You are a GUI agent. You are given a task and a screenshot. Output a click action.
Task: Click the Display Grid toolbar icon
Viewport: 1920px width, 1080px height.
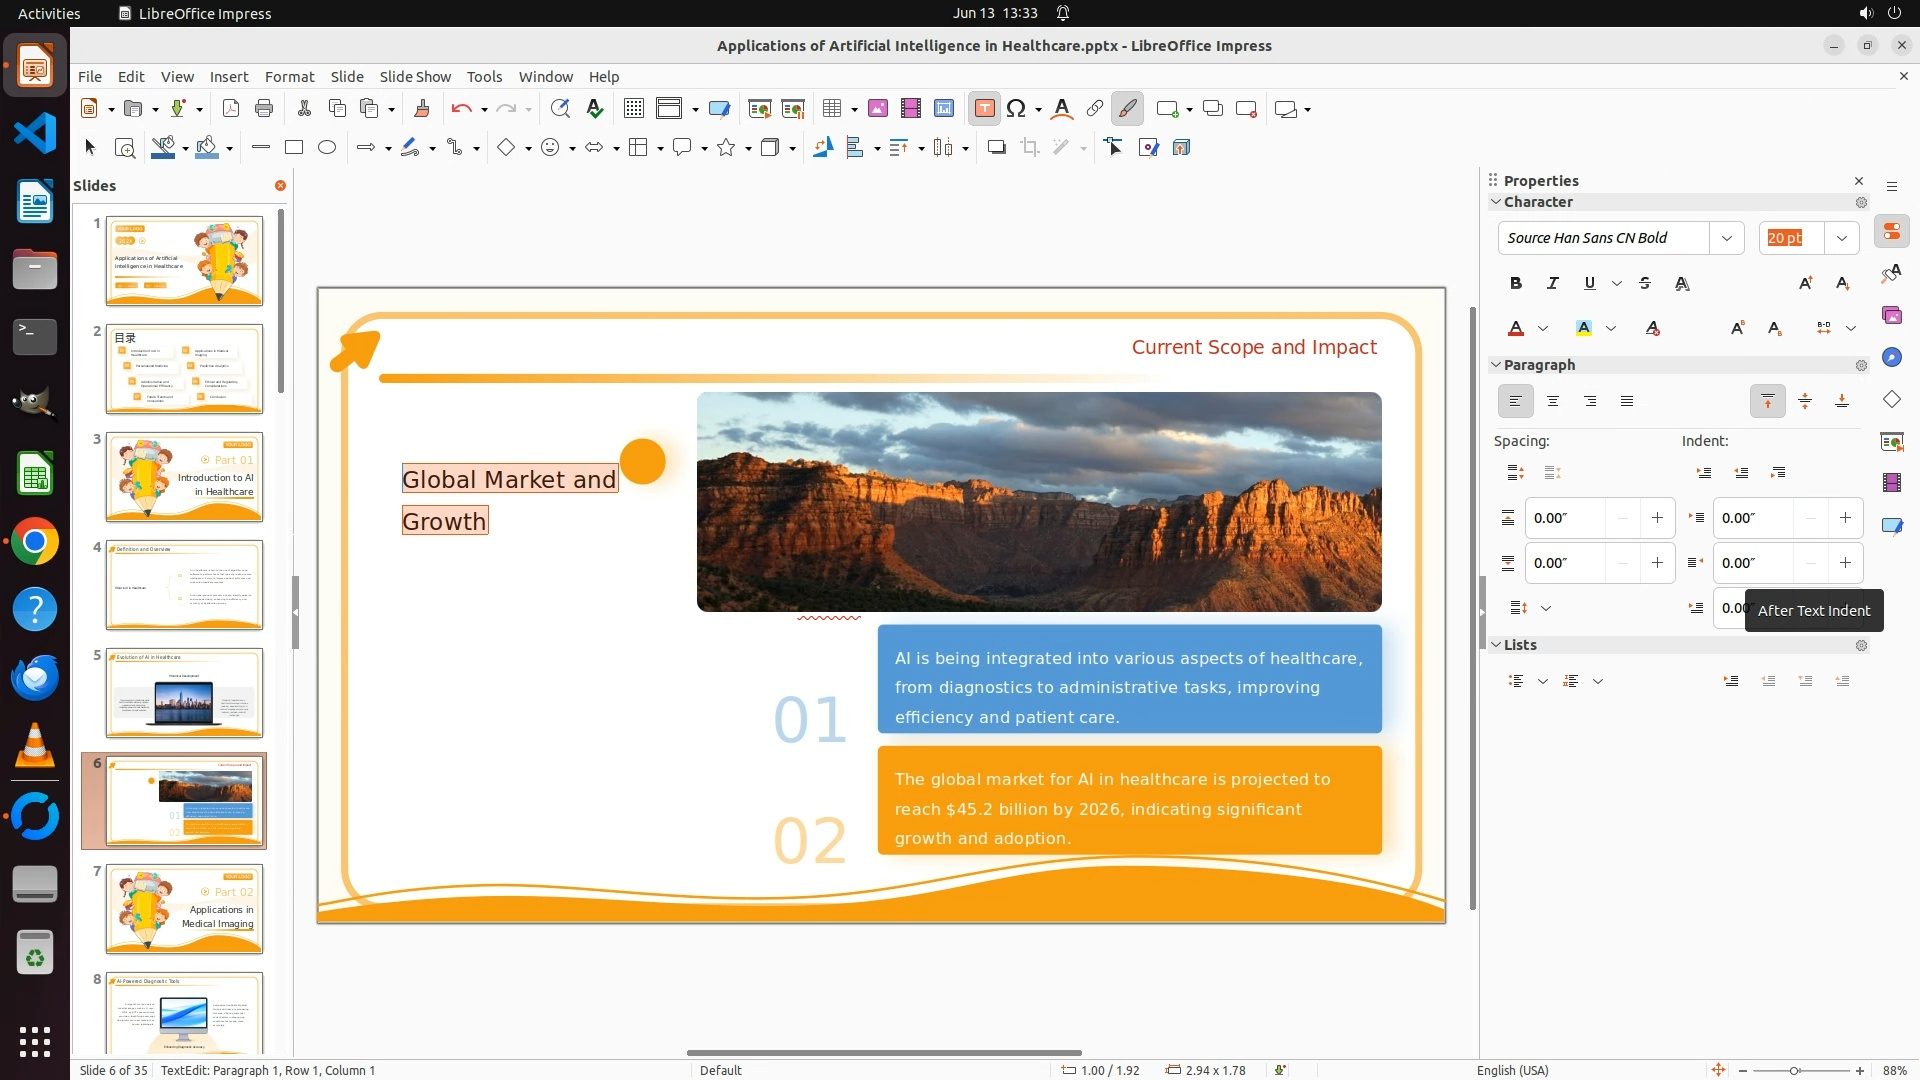(x=633, y=109)
